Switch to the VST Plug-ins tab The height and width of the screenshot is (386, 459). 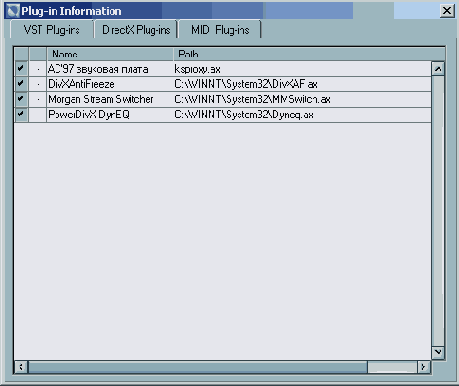[x=52, y=30]
